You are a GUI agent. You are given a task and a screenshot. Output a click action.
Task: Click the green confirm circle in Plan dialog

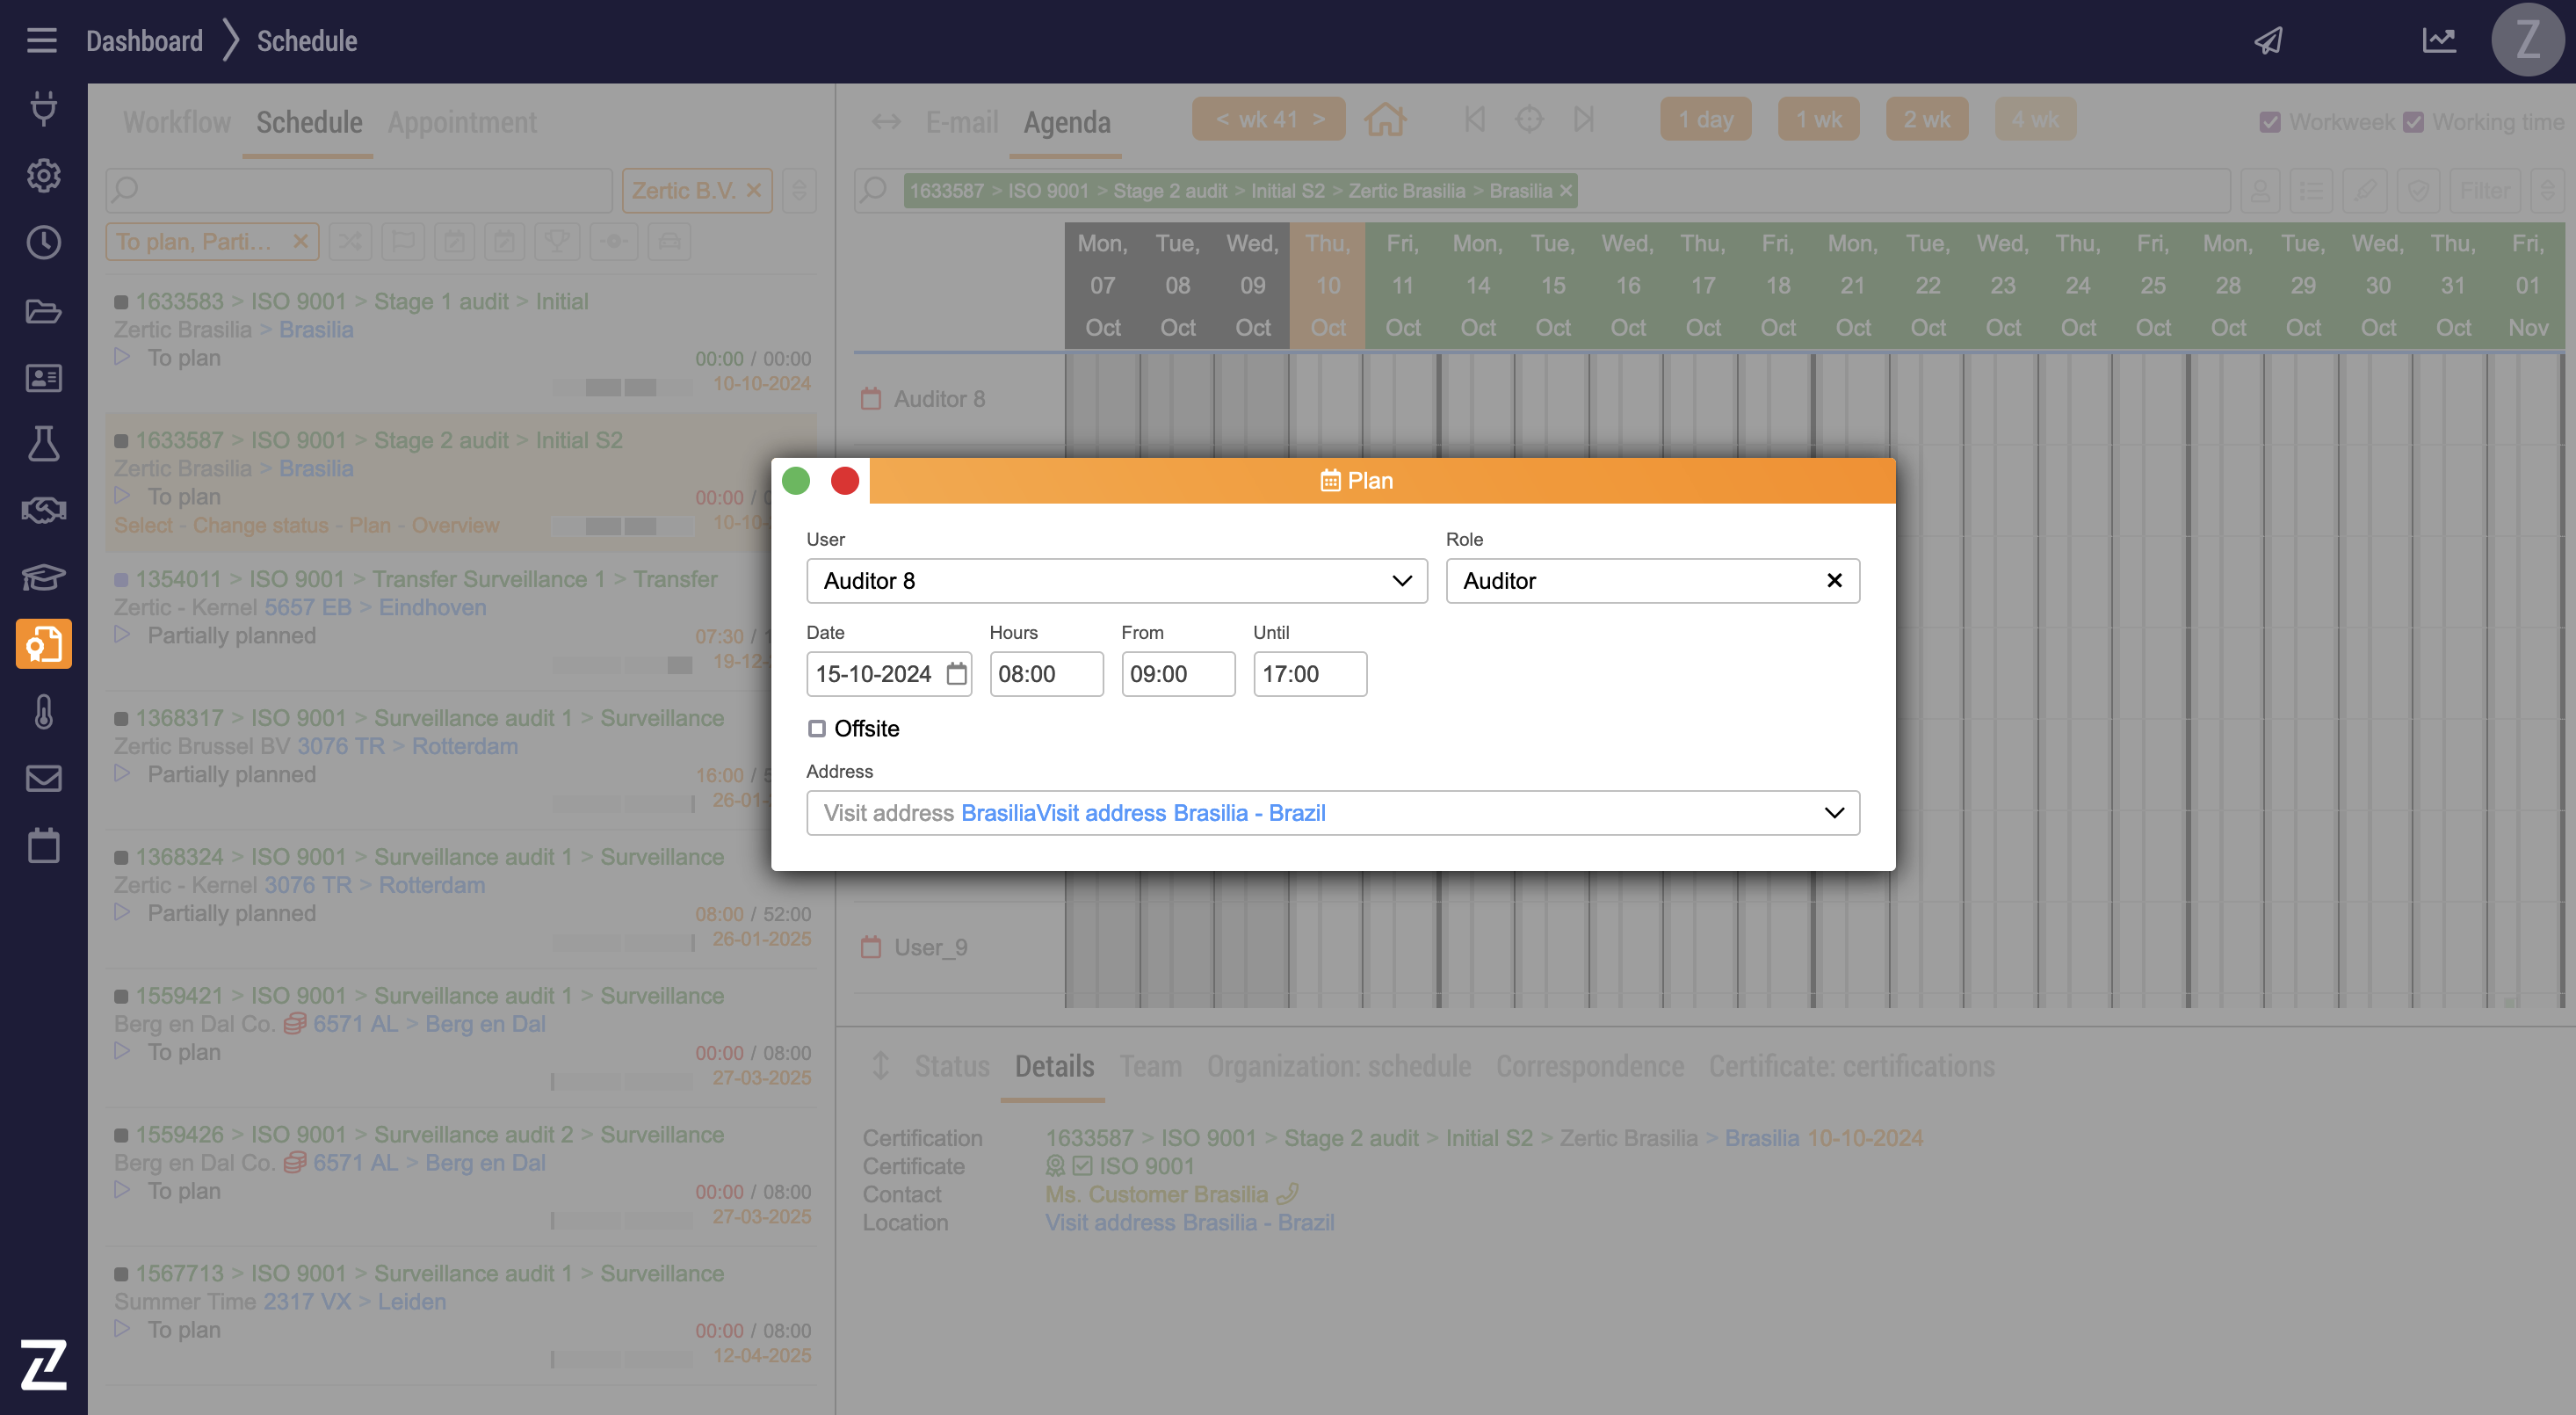tap(796, 481)
